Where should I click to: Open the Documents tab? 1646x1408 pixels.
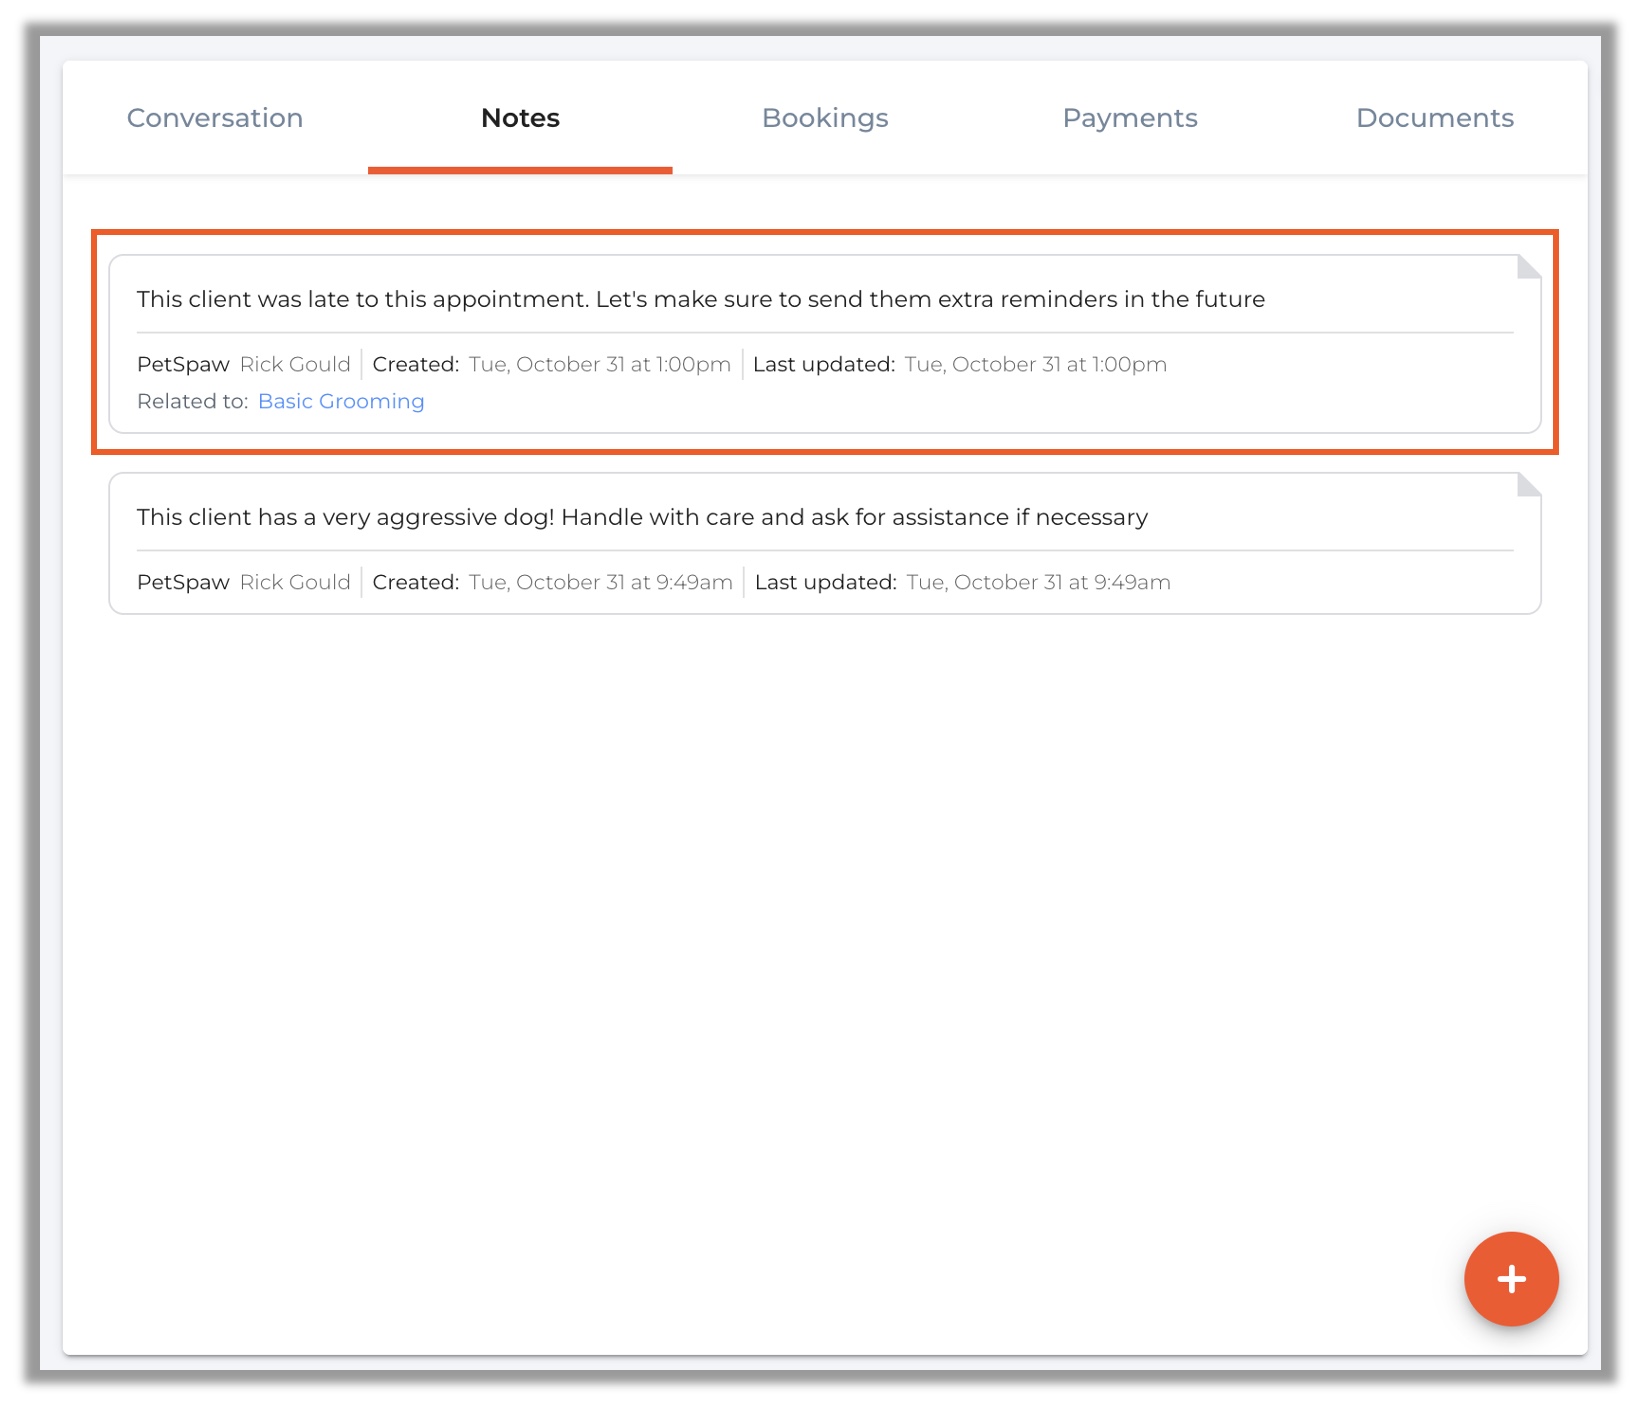tap(1434, 117)
